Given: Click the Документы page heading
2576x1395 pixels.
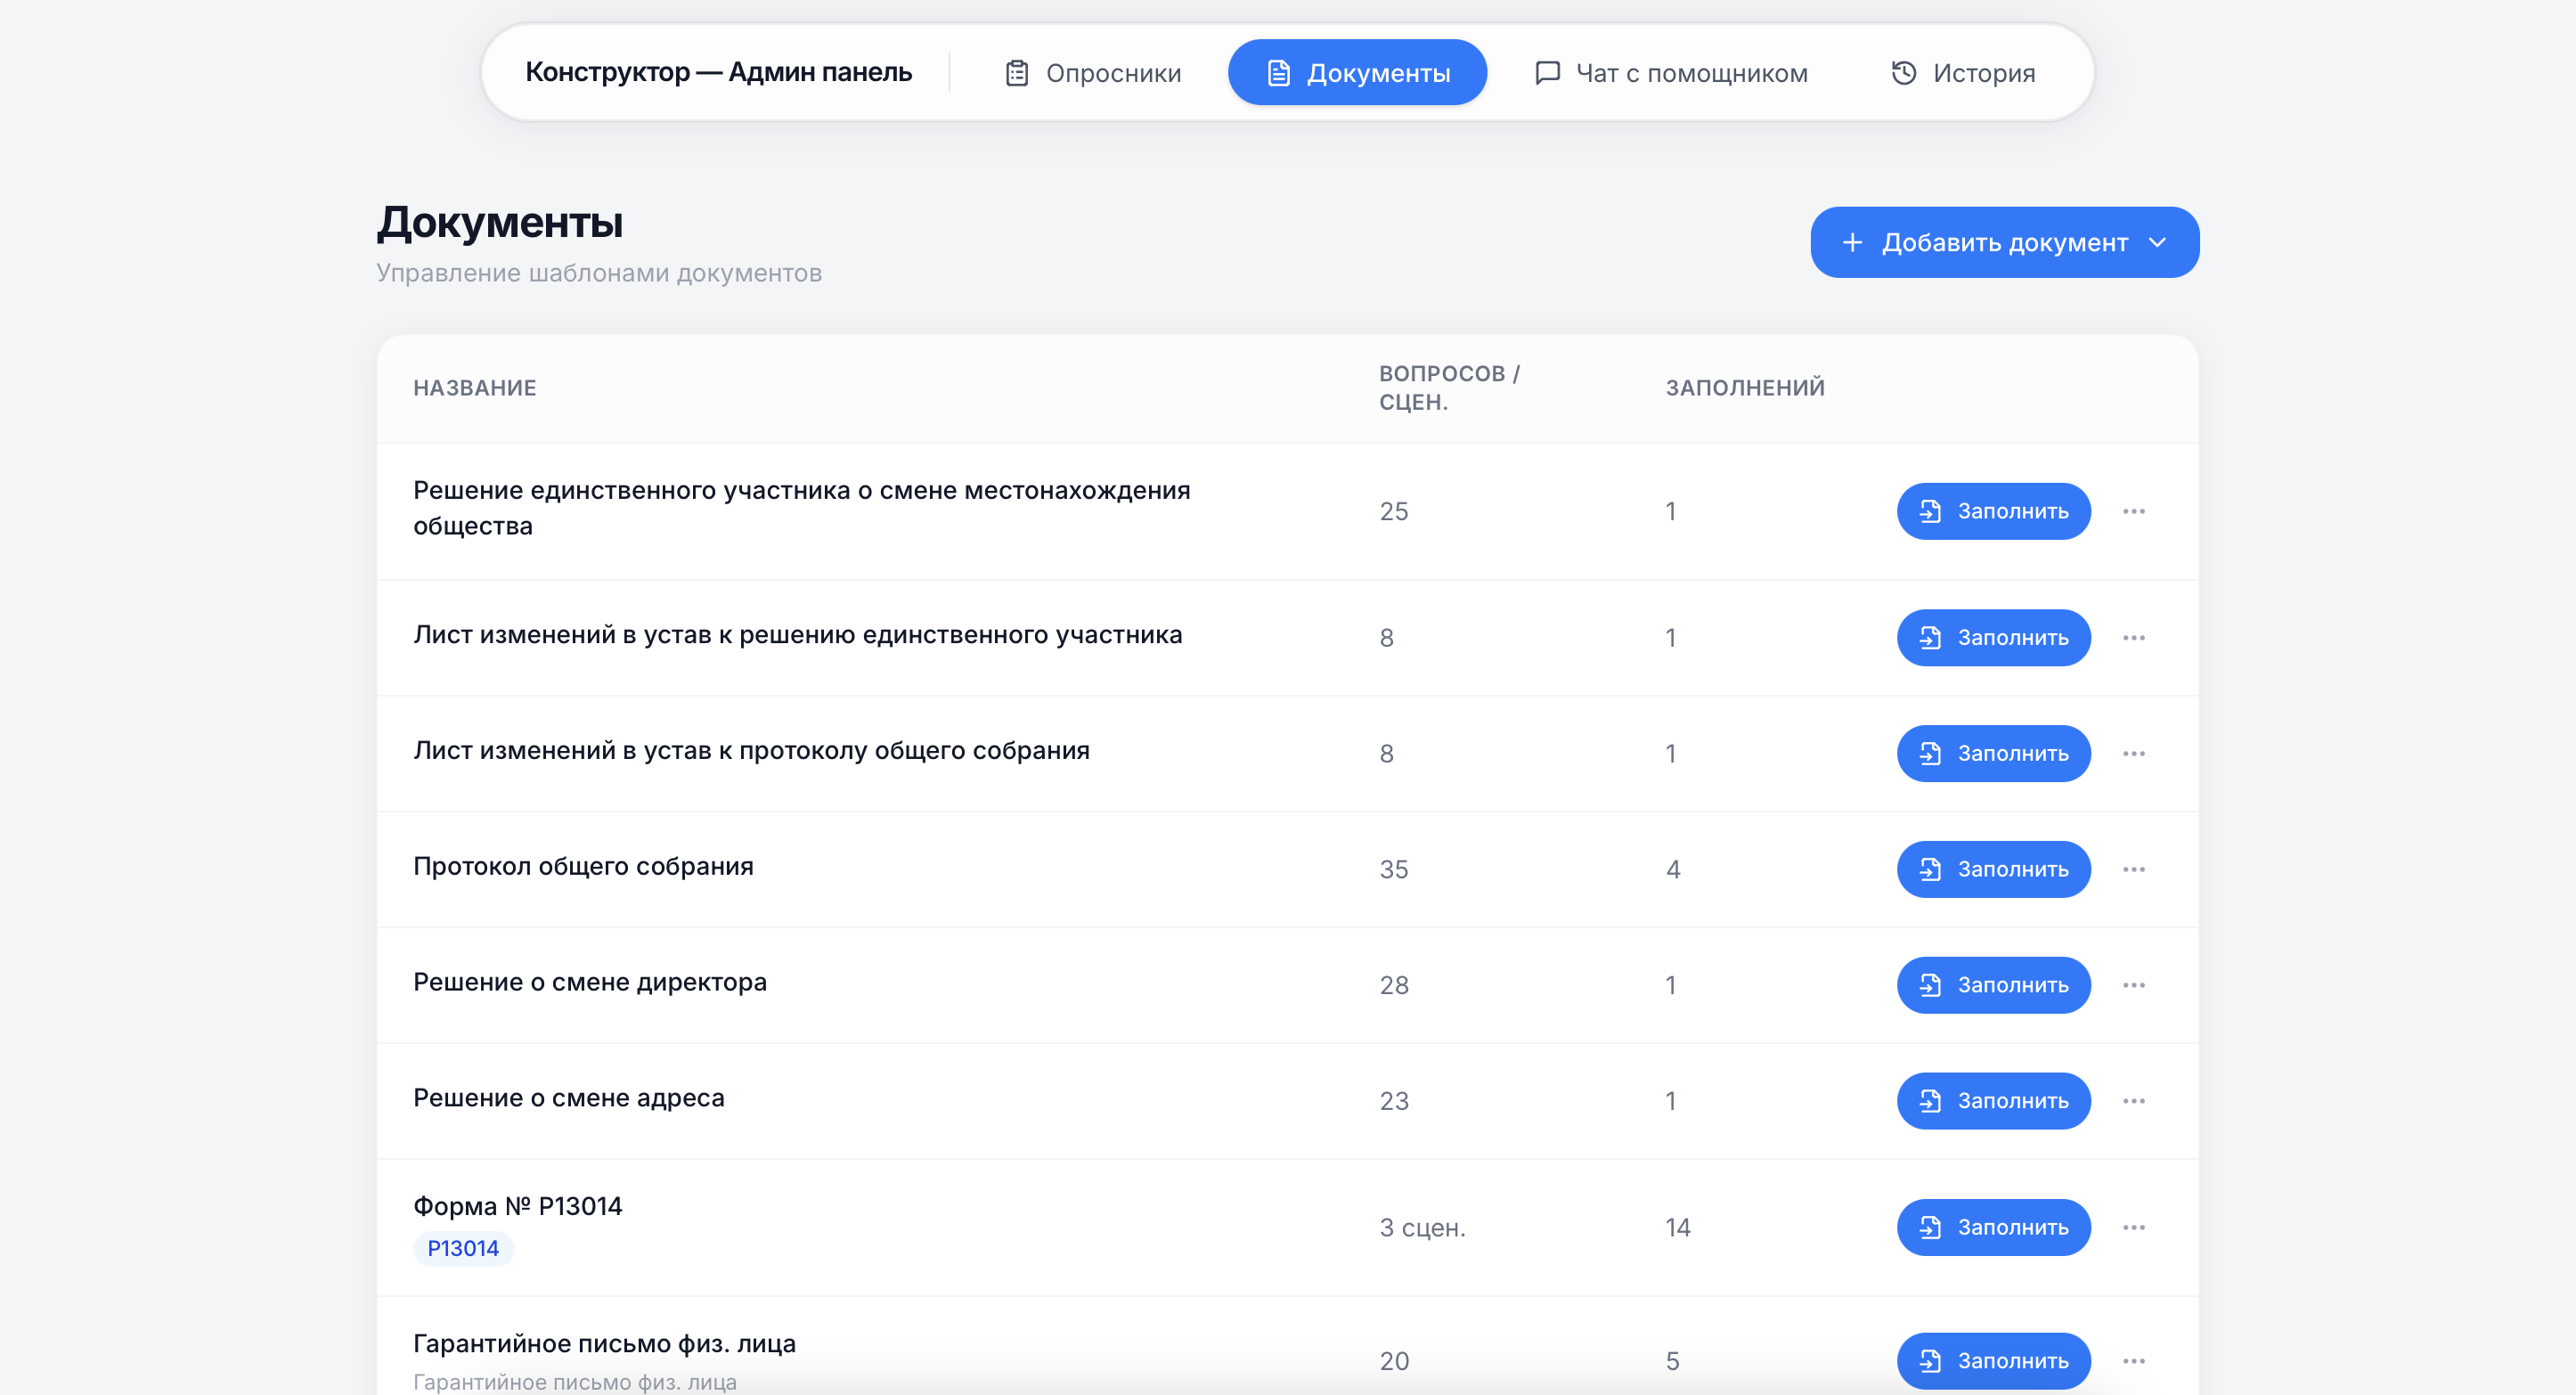Looking at the screenshot, I should tap(499, 222).
